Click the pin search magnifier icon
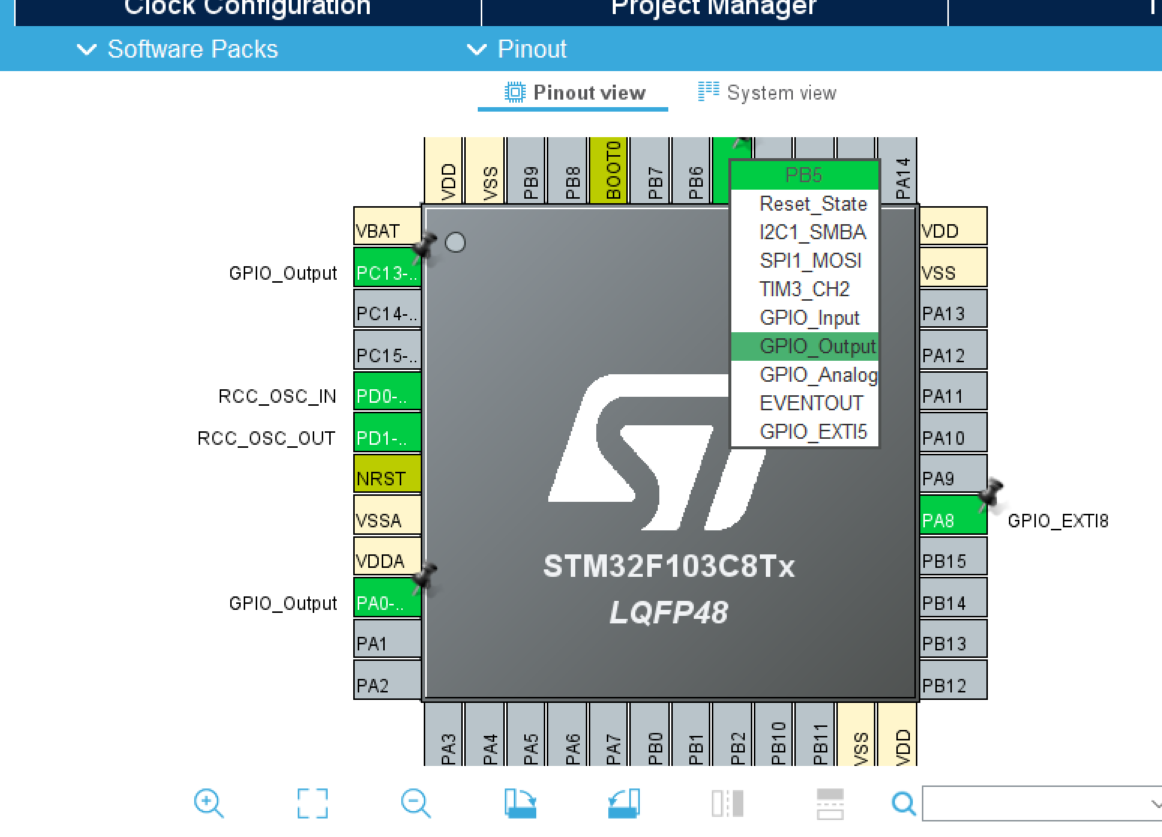Screen dimensions: 1162x837 (x=903, y=803)
